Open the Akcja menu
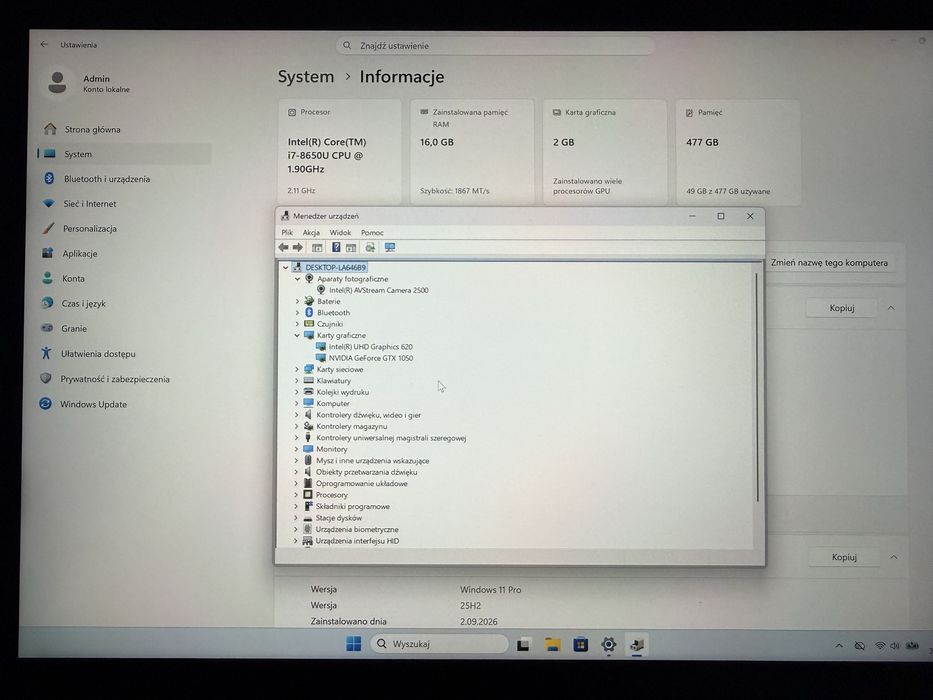This screenshot has height=700, width=933. (311, 232)
